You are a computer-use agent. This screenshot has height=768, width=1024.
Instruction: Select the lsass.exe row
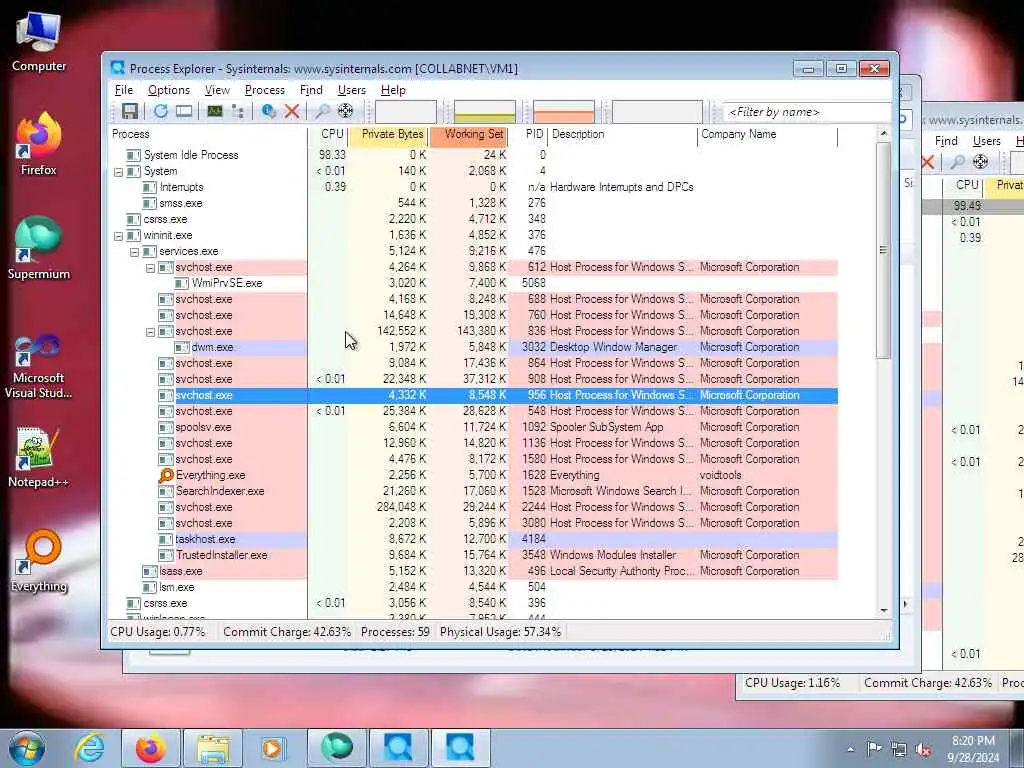pyautogui.click(x=473, y=571)
